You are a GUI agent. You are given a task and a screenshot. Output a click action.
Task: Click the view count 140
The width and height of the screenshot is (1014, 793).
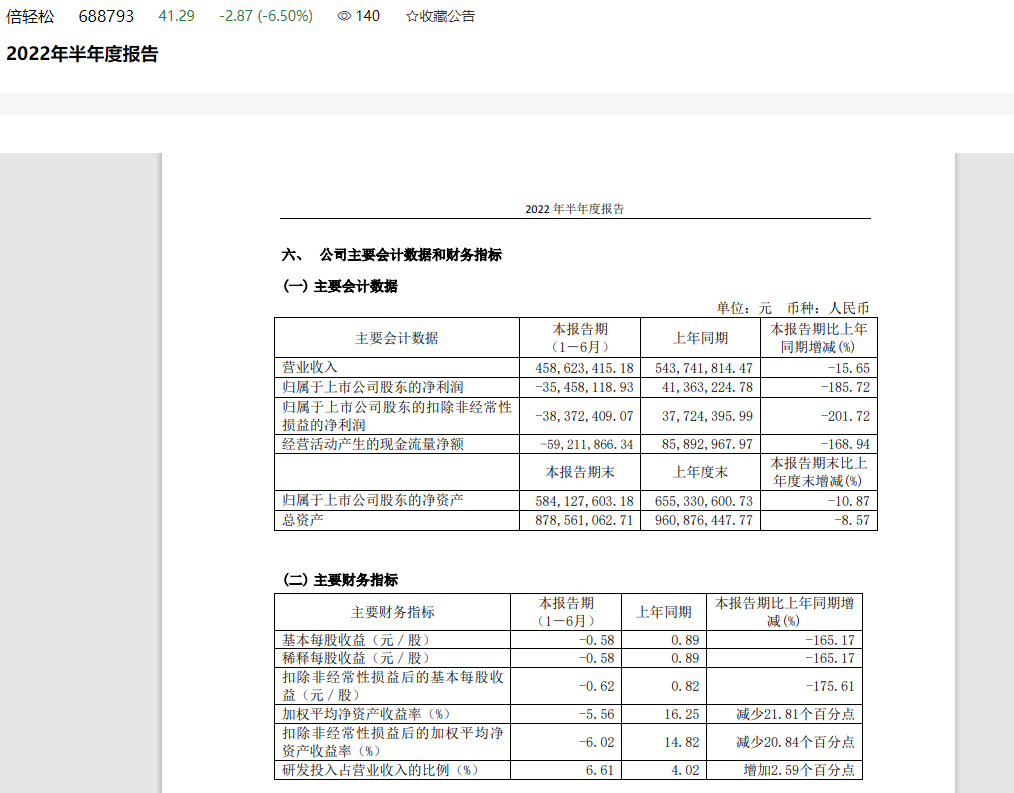click(x=367, y=16)
